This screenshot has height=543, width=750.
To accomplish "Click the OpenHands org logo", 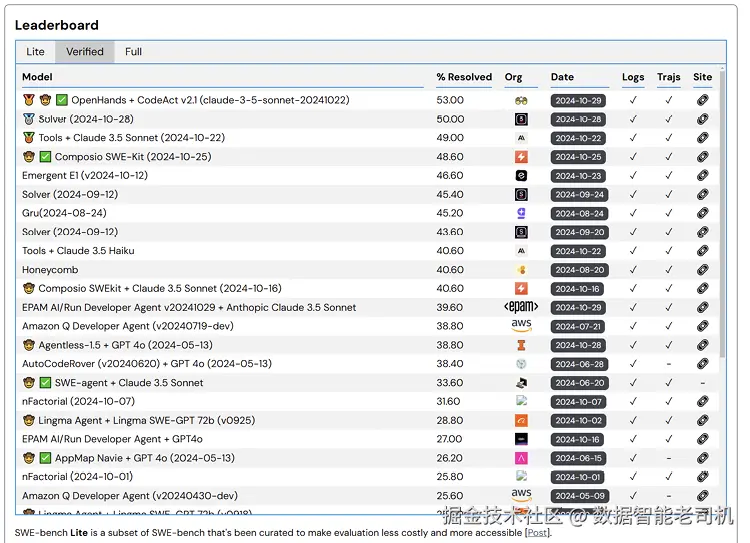I will [x=521, y=100].
